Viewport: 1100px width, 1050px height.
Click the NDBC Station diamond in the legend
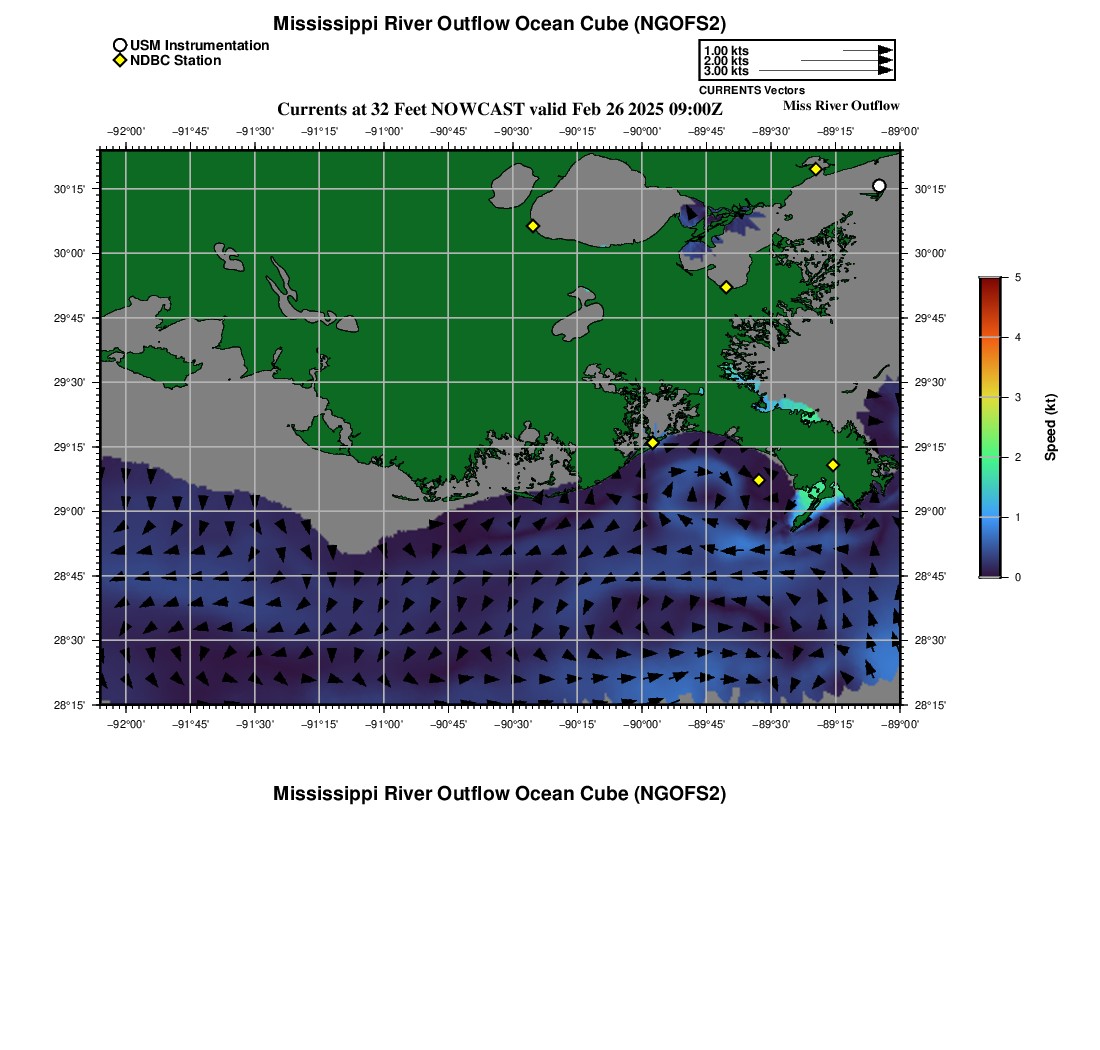click(120, 61)
